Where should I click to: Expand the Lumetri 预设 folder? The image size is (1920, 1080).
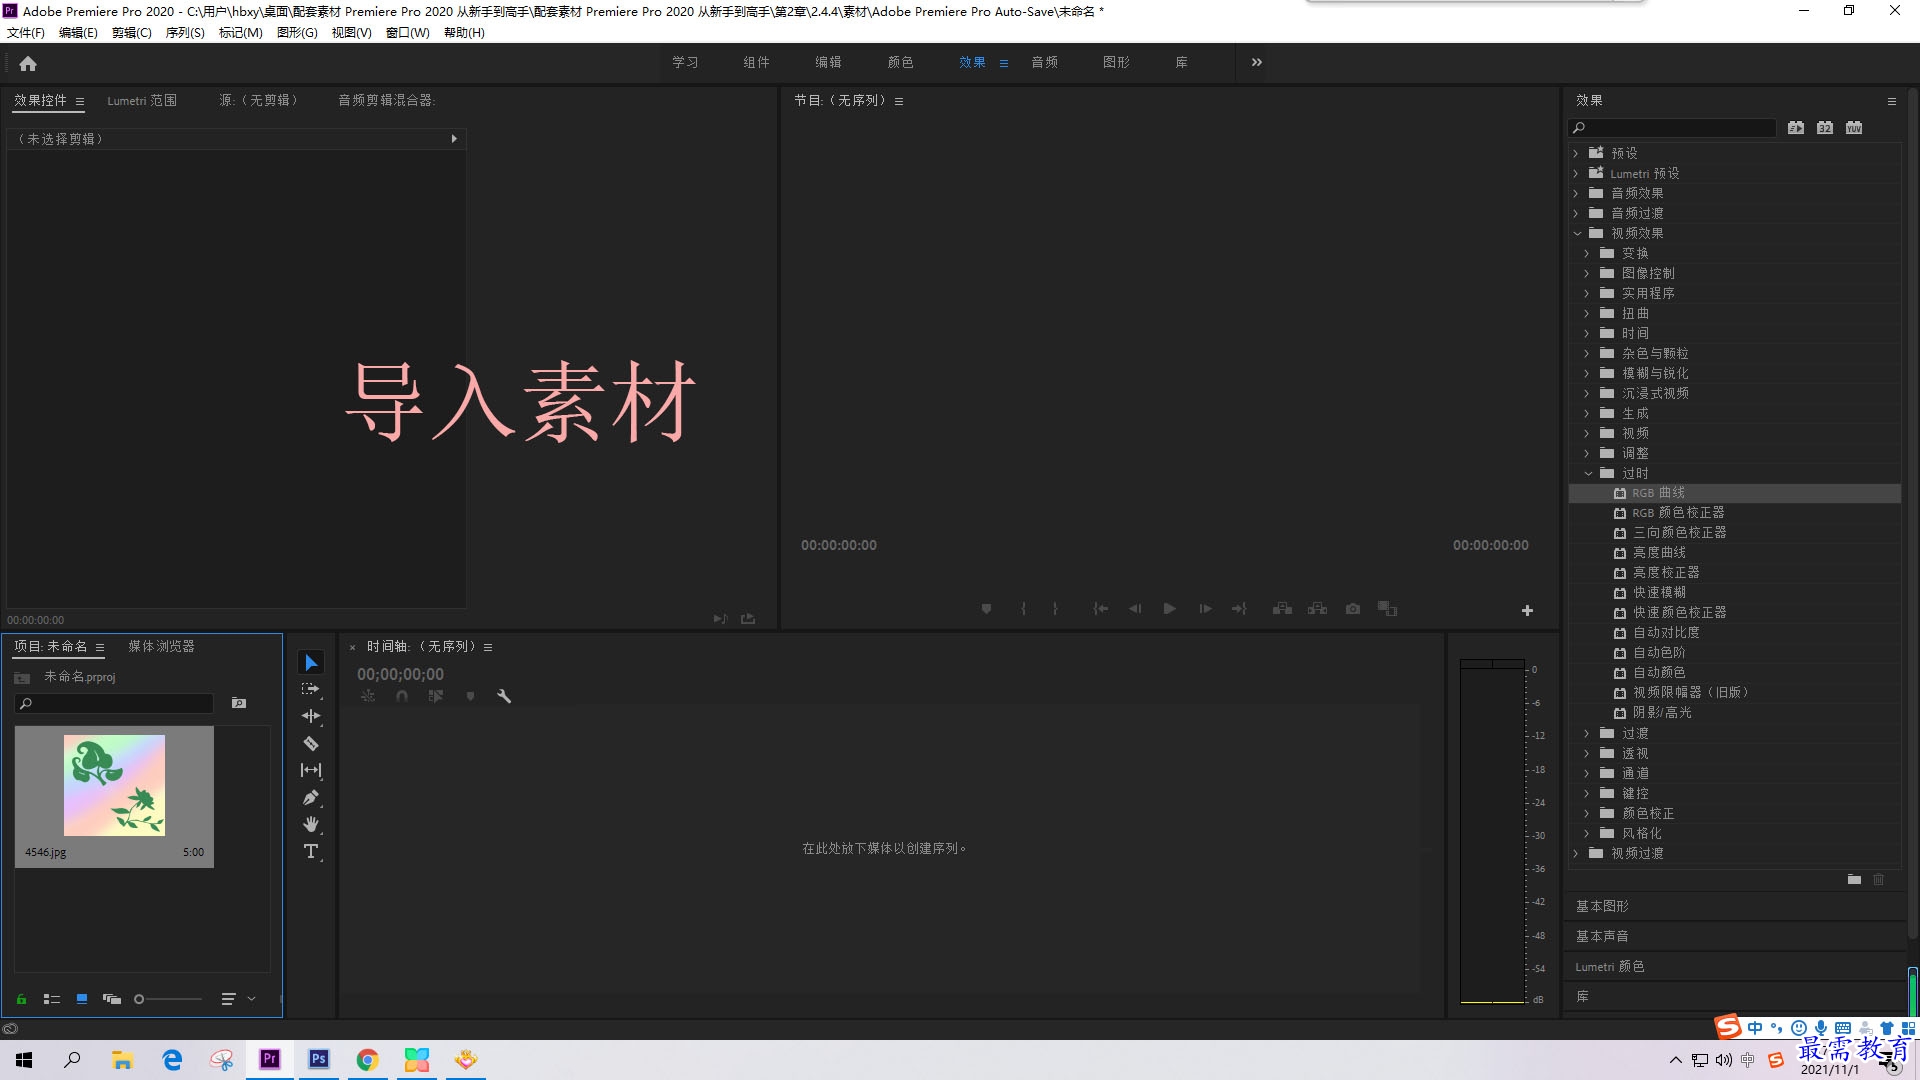(x=1576, y=174)
